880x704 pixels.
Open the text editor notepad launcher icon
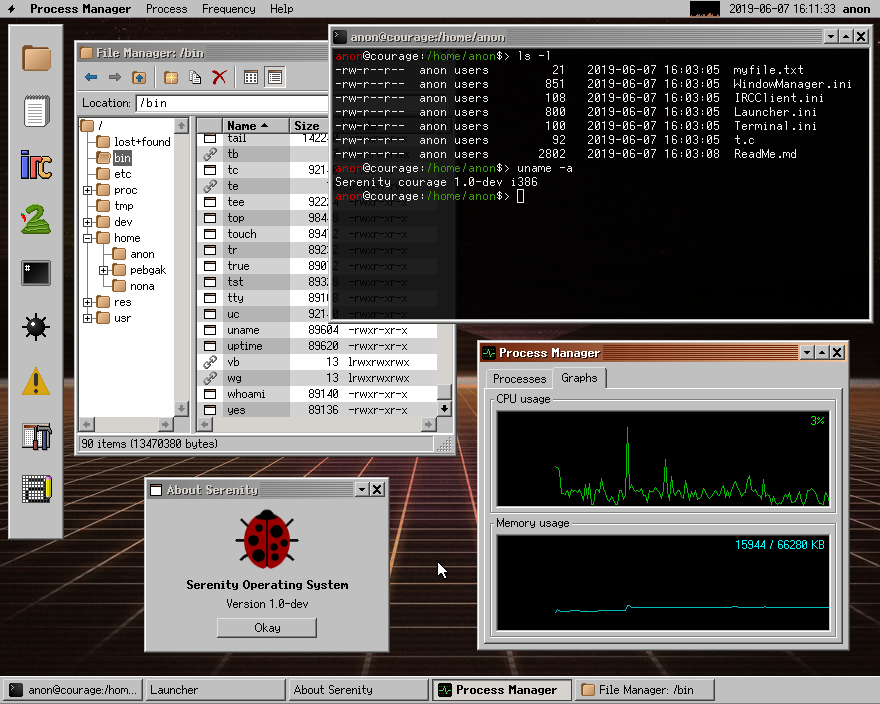(36, 111)
